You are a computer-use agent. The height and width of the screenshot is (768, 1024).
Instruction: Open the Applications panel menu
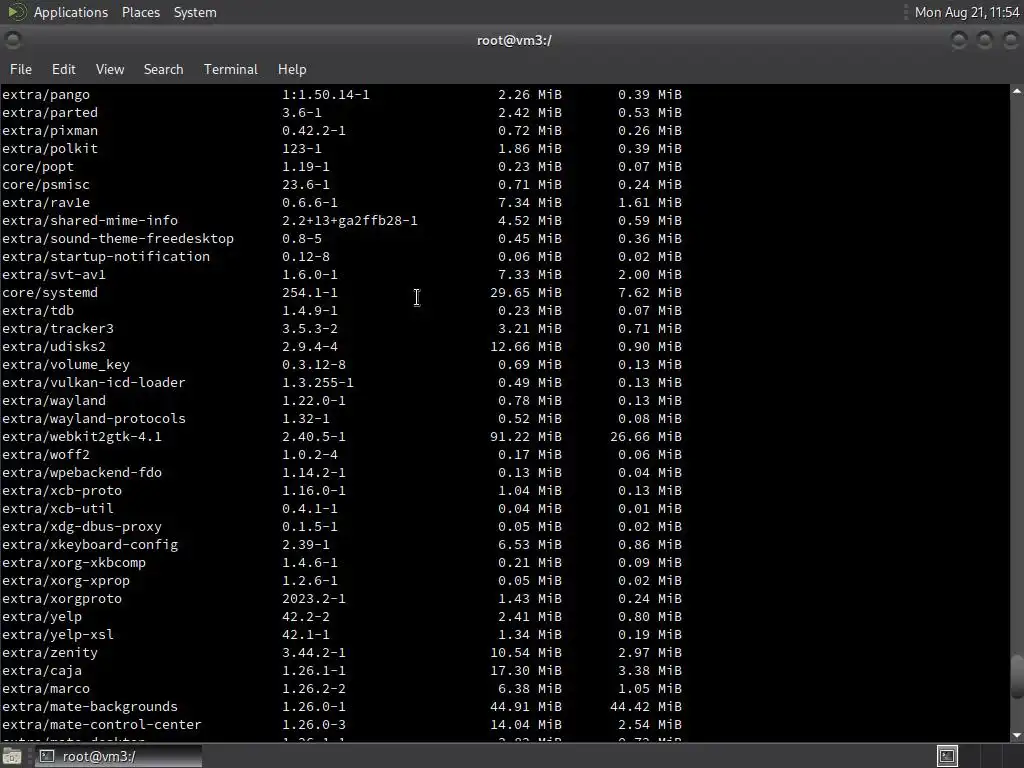pyautogui.click(x=71, y=12)
